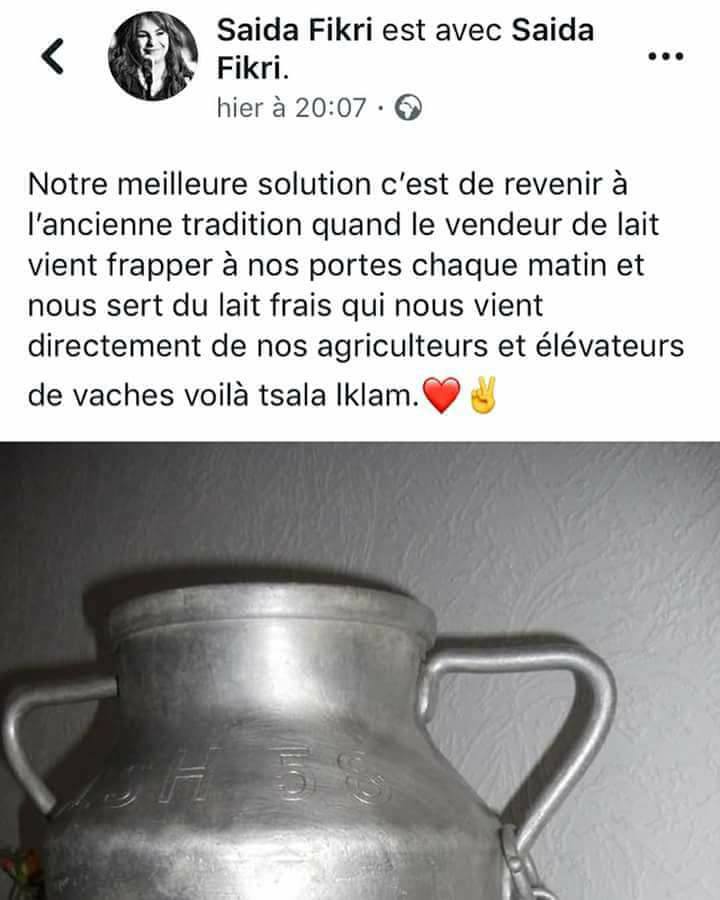Click the globe public audience icon
The width and height of the screenshot is (720, 900).
408,107
